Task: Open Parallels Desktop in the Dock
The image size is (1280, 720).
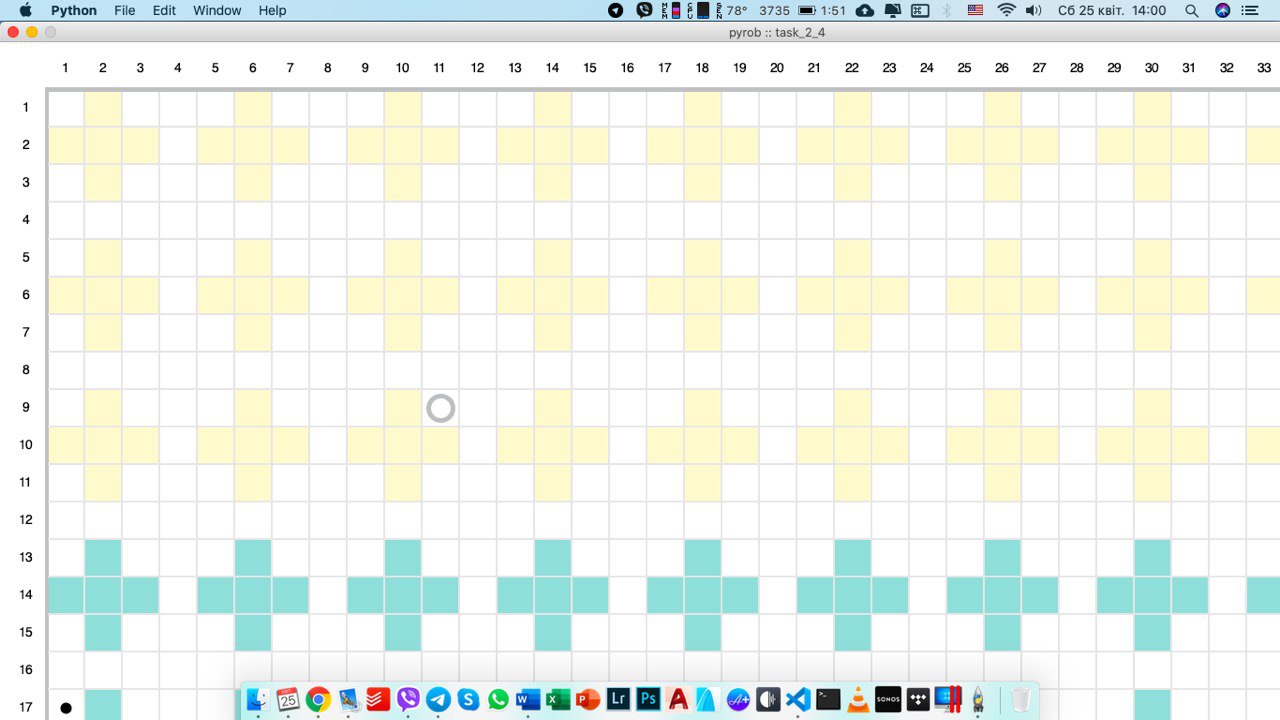Action: [948, 700]
